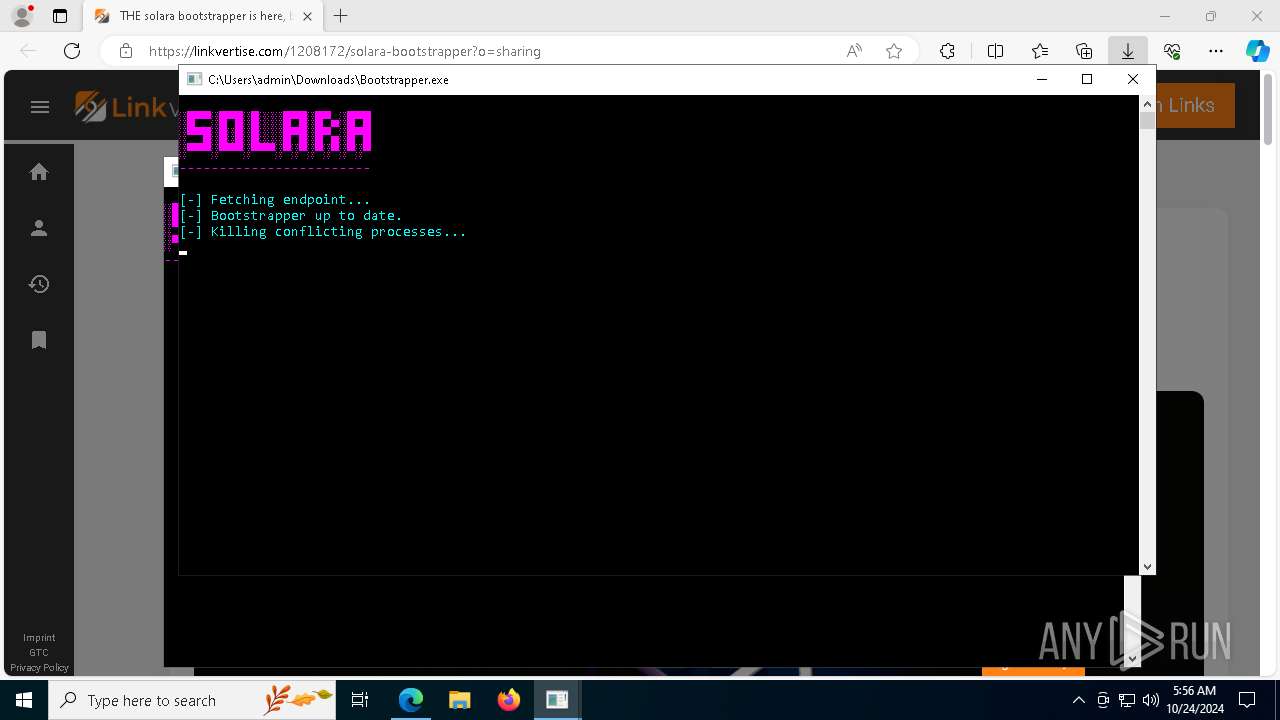Open the Collections icon
This screenshot has height=720, width=1280.
tap(1084, 51)
